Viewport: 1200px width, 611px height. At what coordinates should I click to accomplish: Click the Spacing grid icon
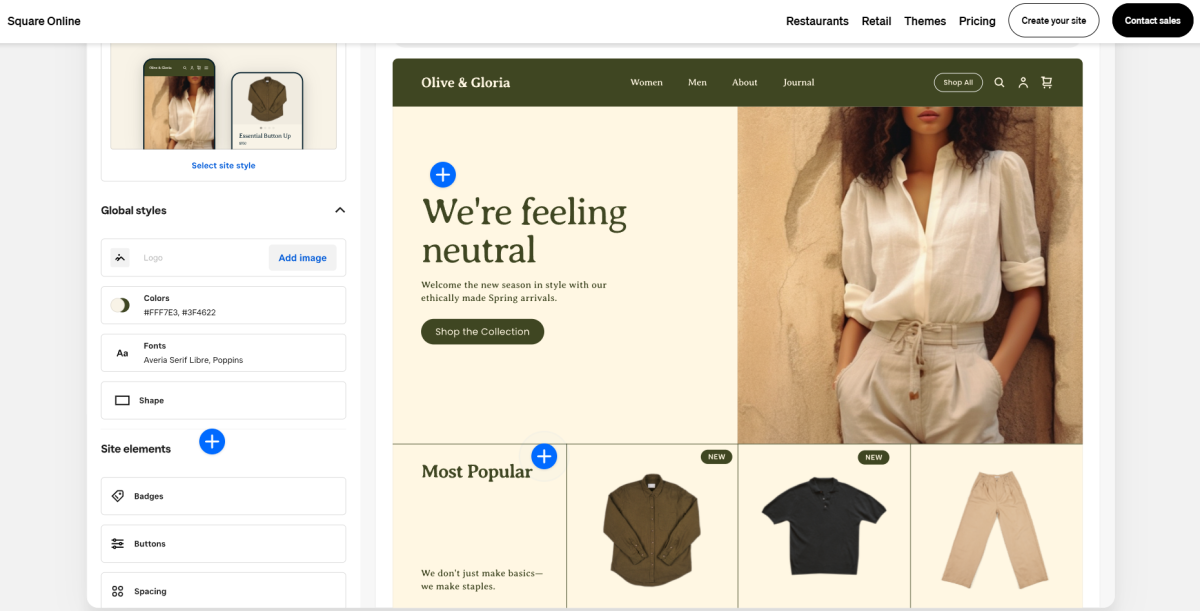point(118,591)
